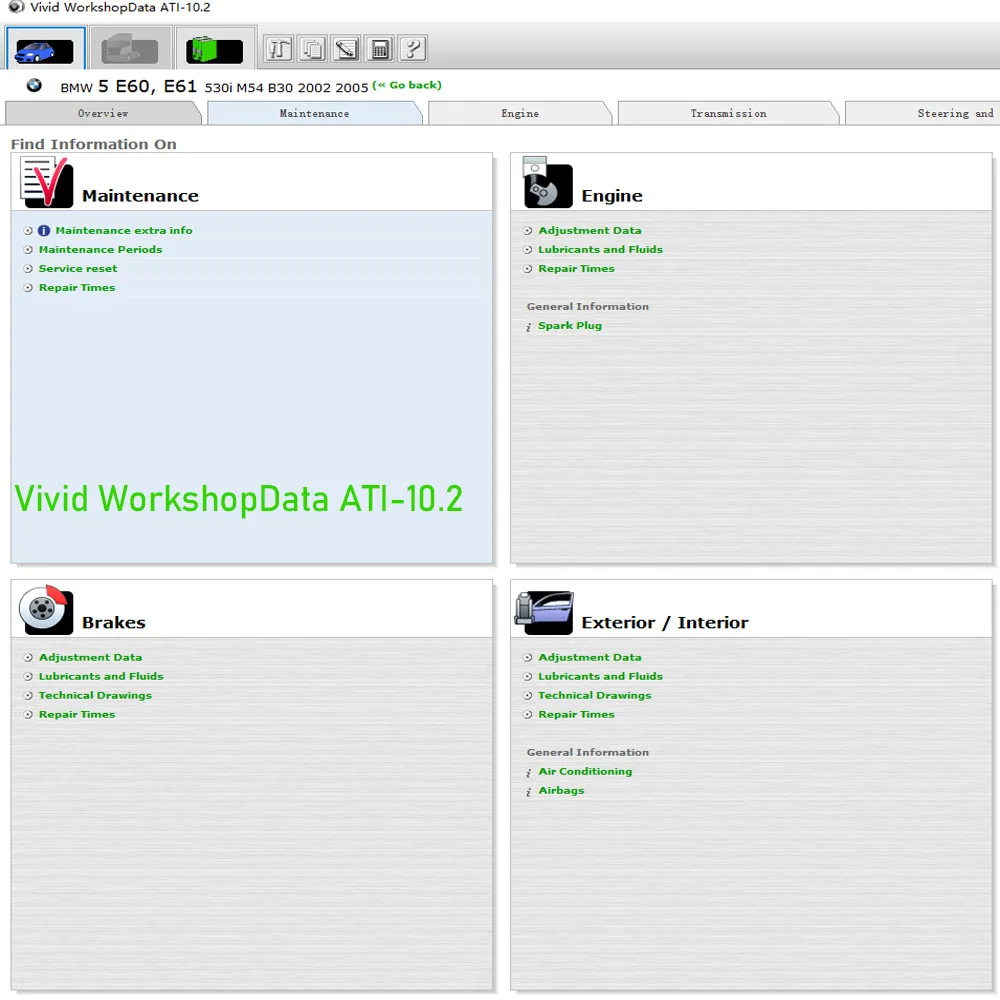This screenshot has width=1000, height=1000.
Task: Click the edit note toolbar icon
Action: coord(346,49)
